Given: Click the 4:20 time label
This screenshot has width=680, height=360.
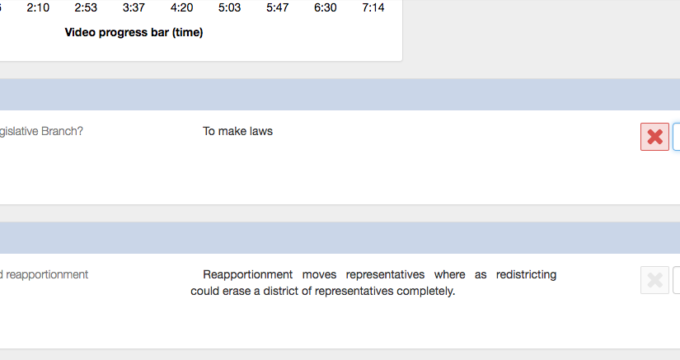Looking at the screenshot, I should (182, 7).
